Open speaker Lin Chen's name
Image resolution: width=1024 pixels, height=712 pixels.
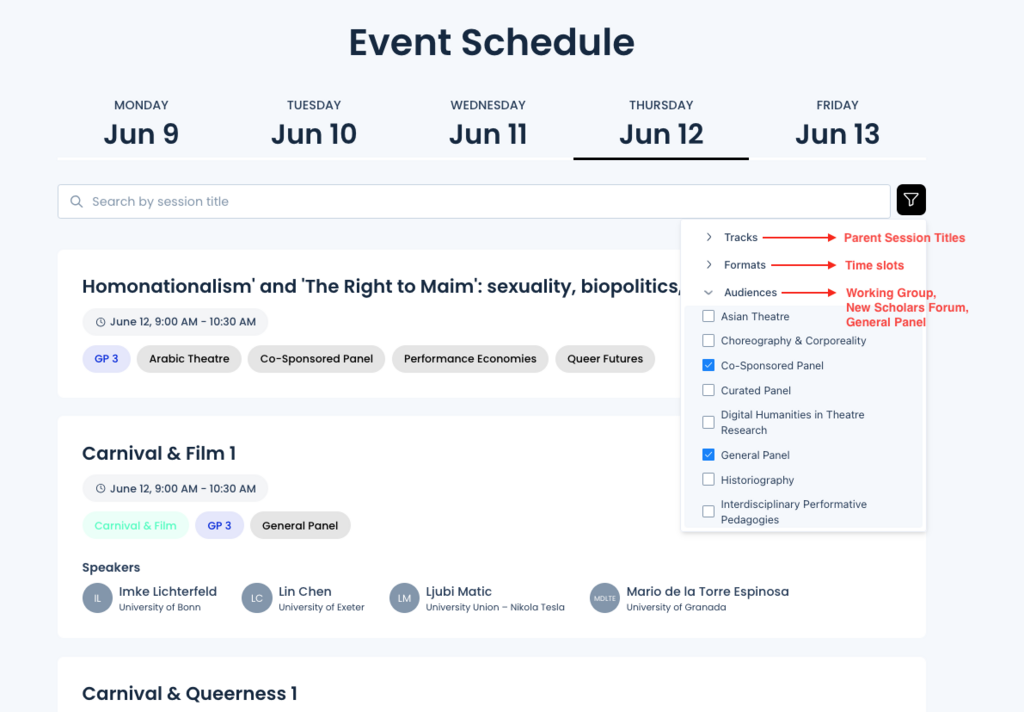[x=305, y=591]
